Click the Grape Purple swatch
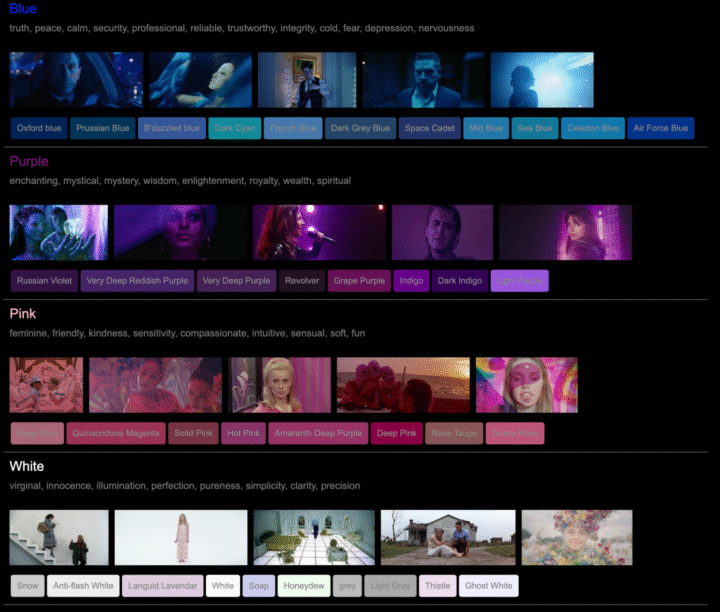The width and height of the screenshot is (720, 612). point(359,281)
